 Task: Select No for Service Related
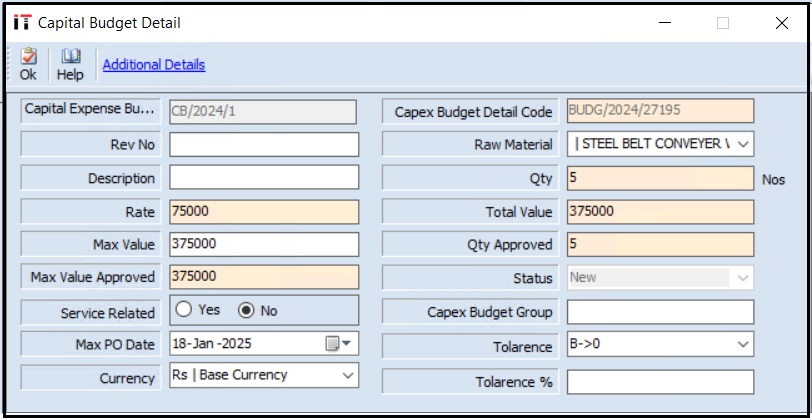[x=244, y=310]
